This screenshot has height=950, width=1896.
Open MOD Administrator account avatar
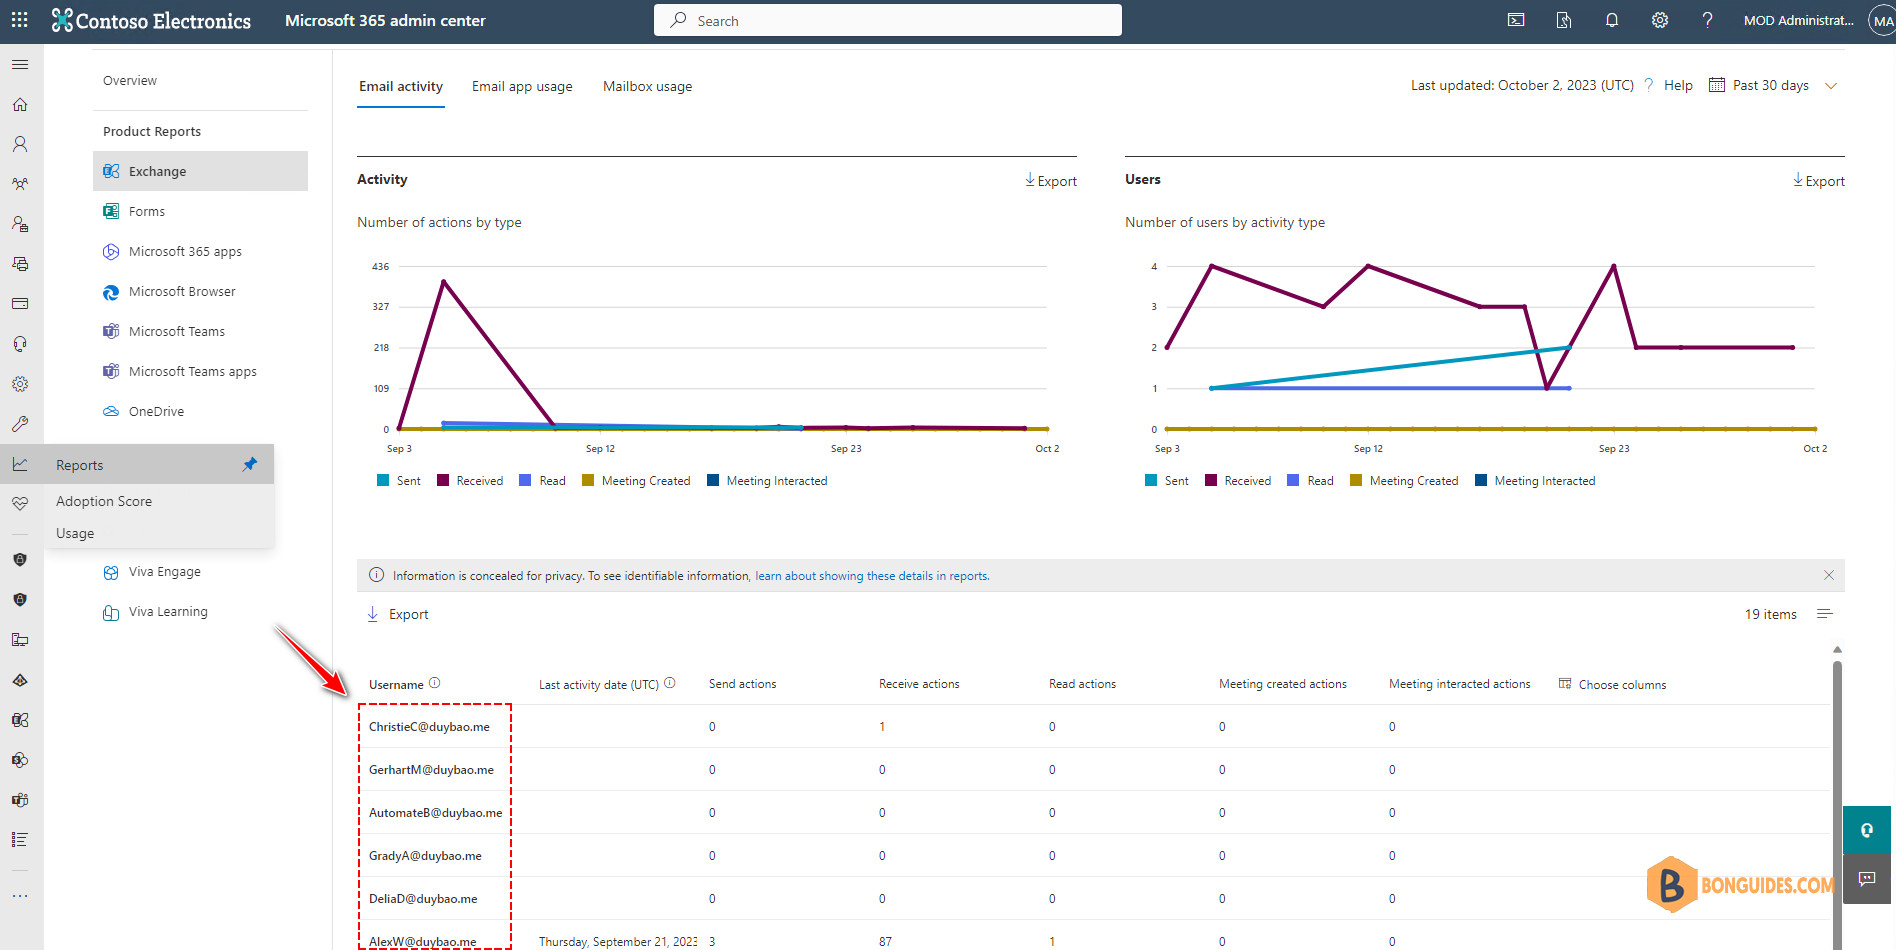[x=1881, y=20]
